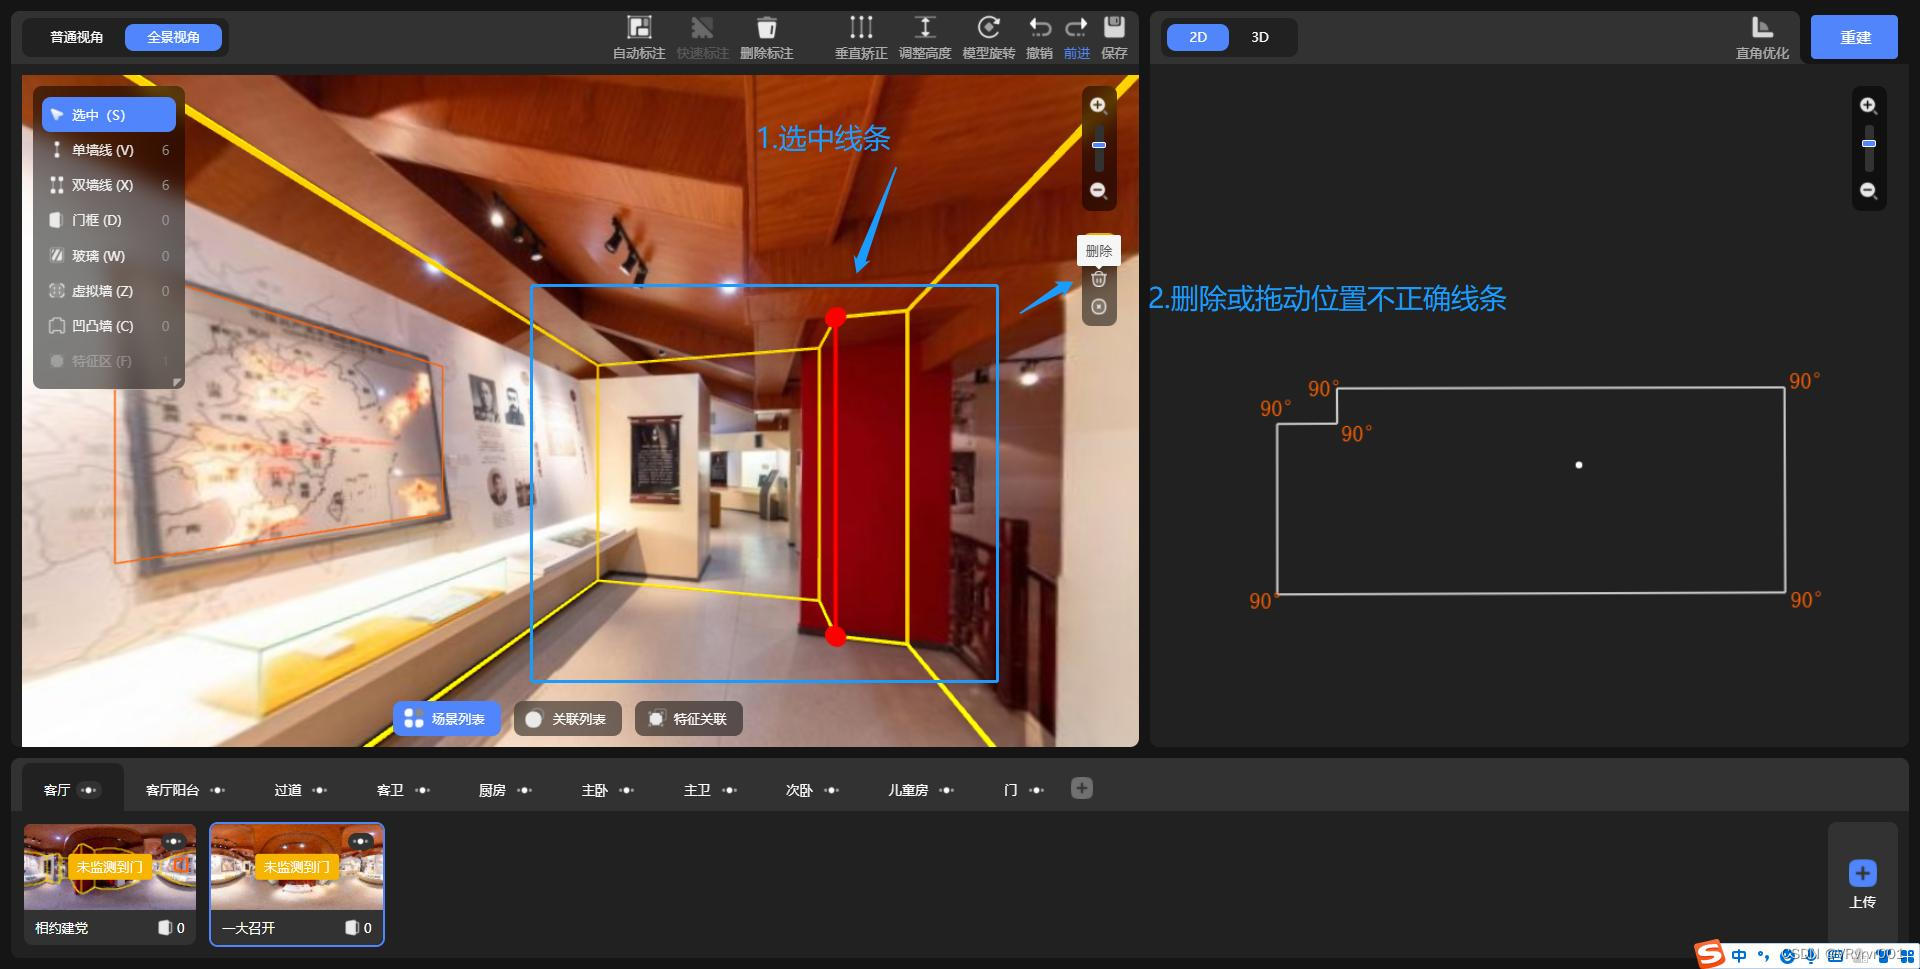Open options dots for 客厅 tab

[x=89, y=790]
